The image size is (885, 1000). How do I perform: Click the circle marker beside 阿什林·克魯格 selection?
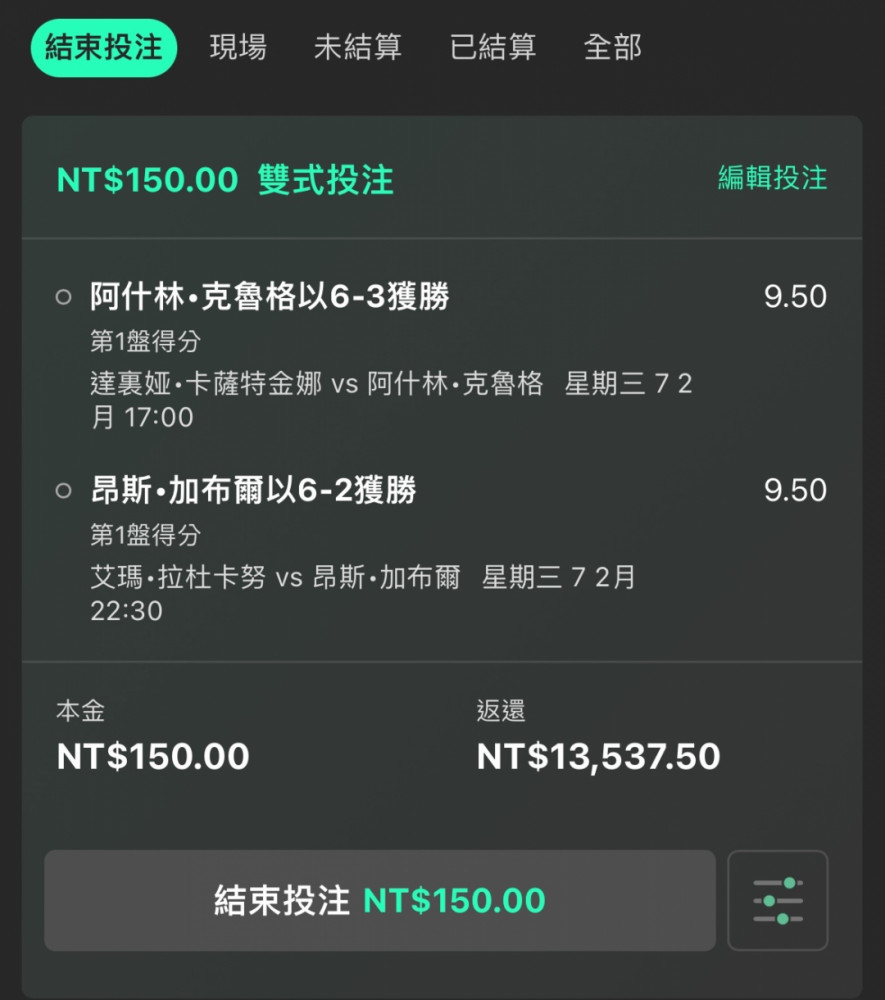pos(63,297)
